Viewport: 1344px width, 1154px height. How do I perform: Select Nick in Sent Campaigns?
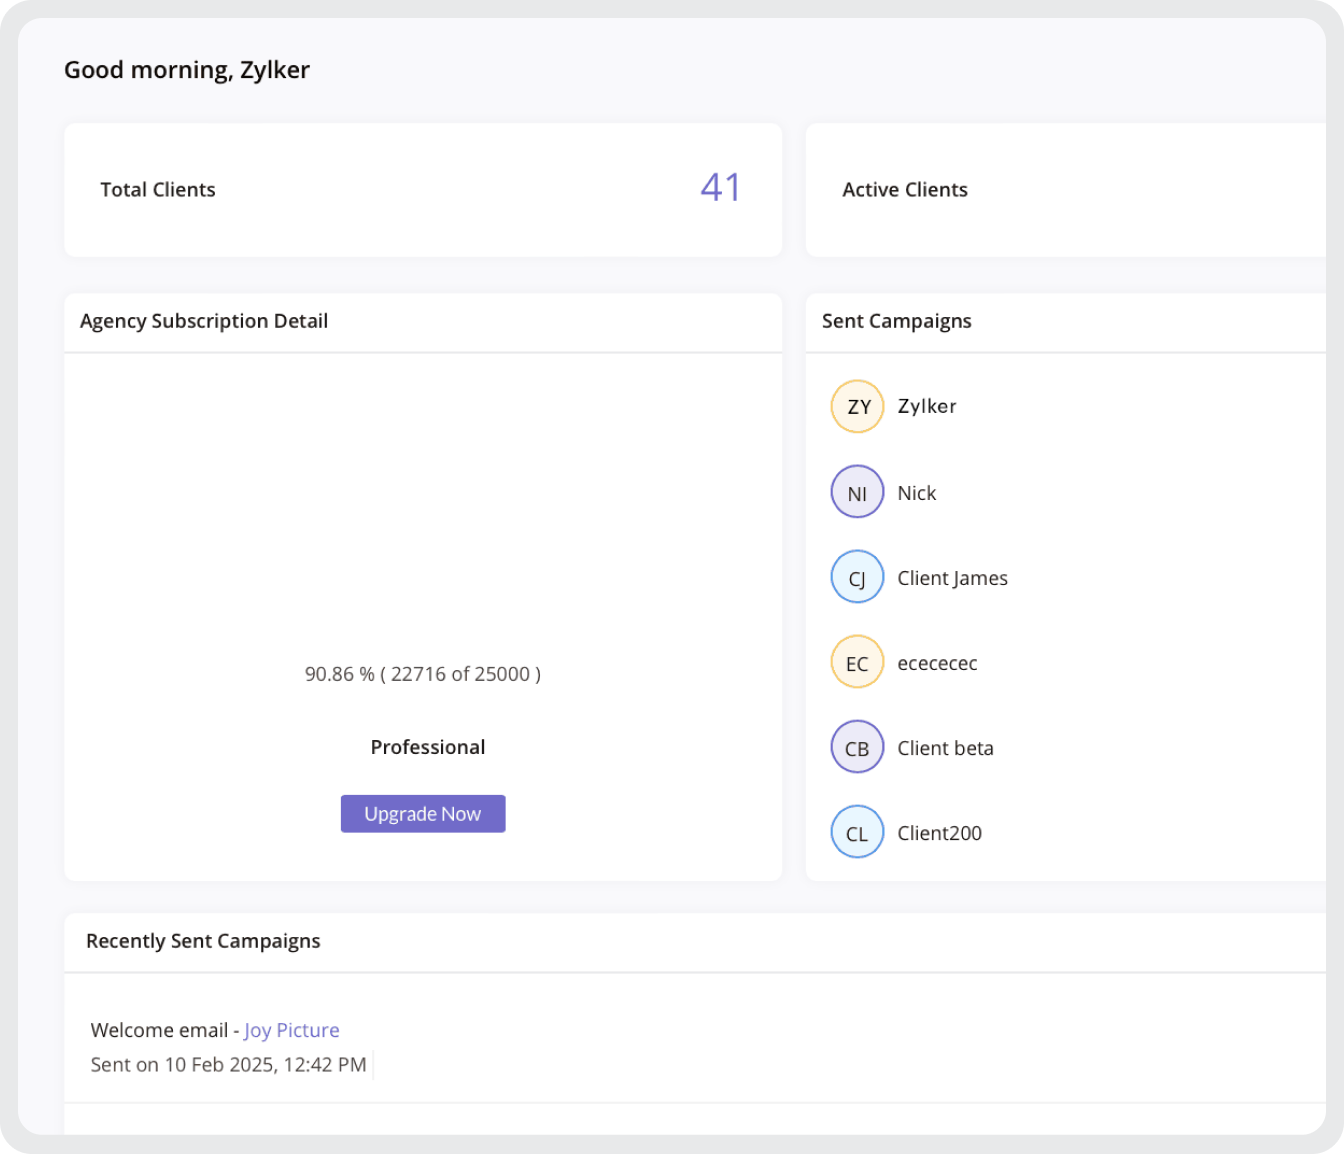pyautogui.click(x=917, y=493)
